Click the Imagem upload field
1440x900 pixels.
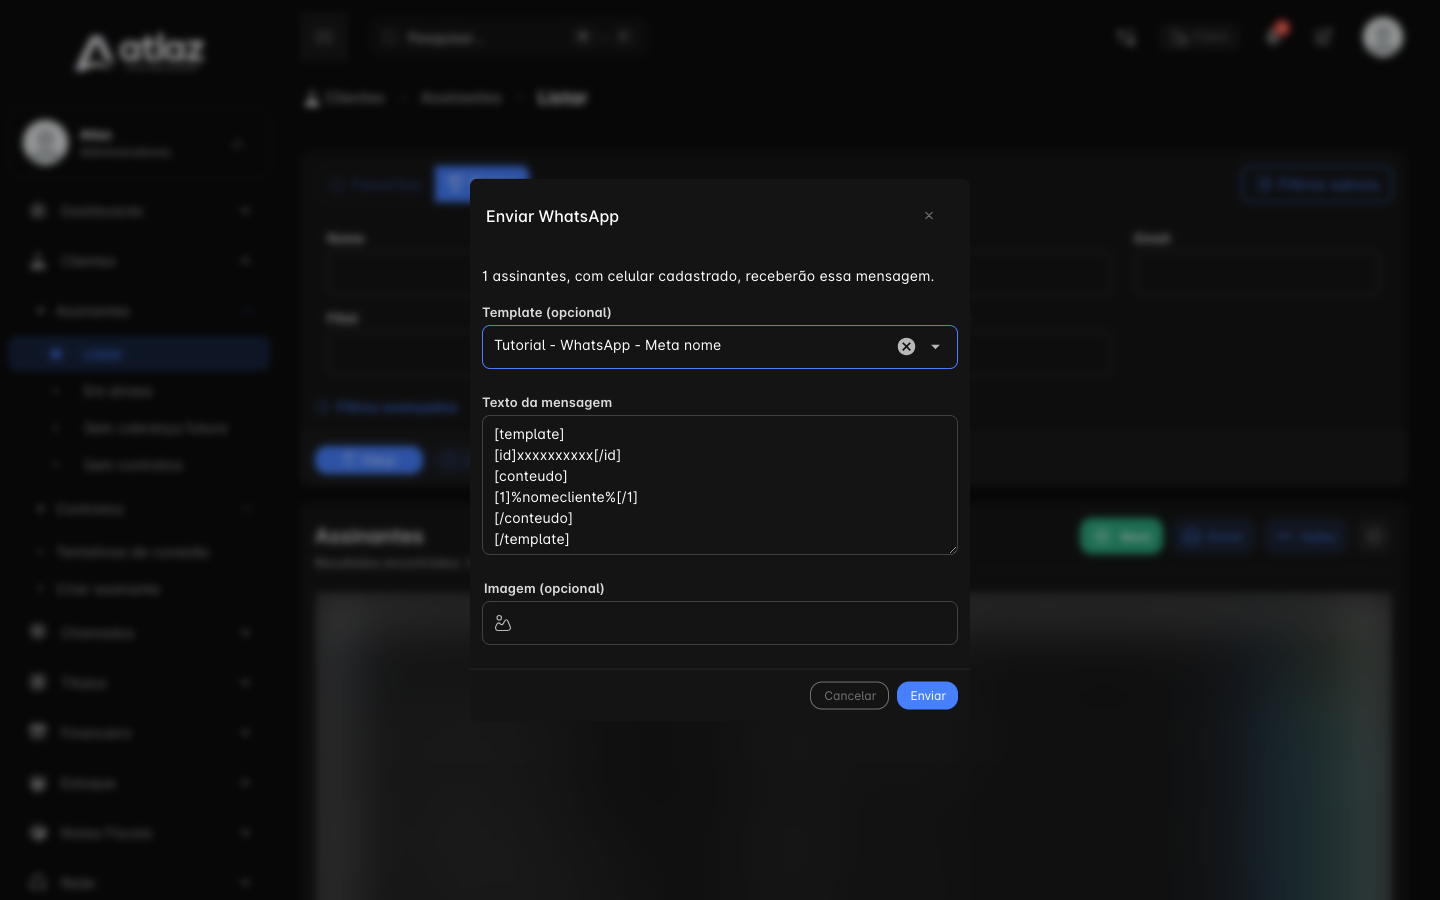click(720, 623)
